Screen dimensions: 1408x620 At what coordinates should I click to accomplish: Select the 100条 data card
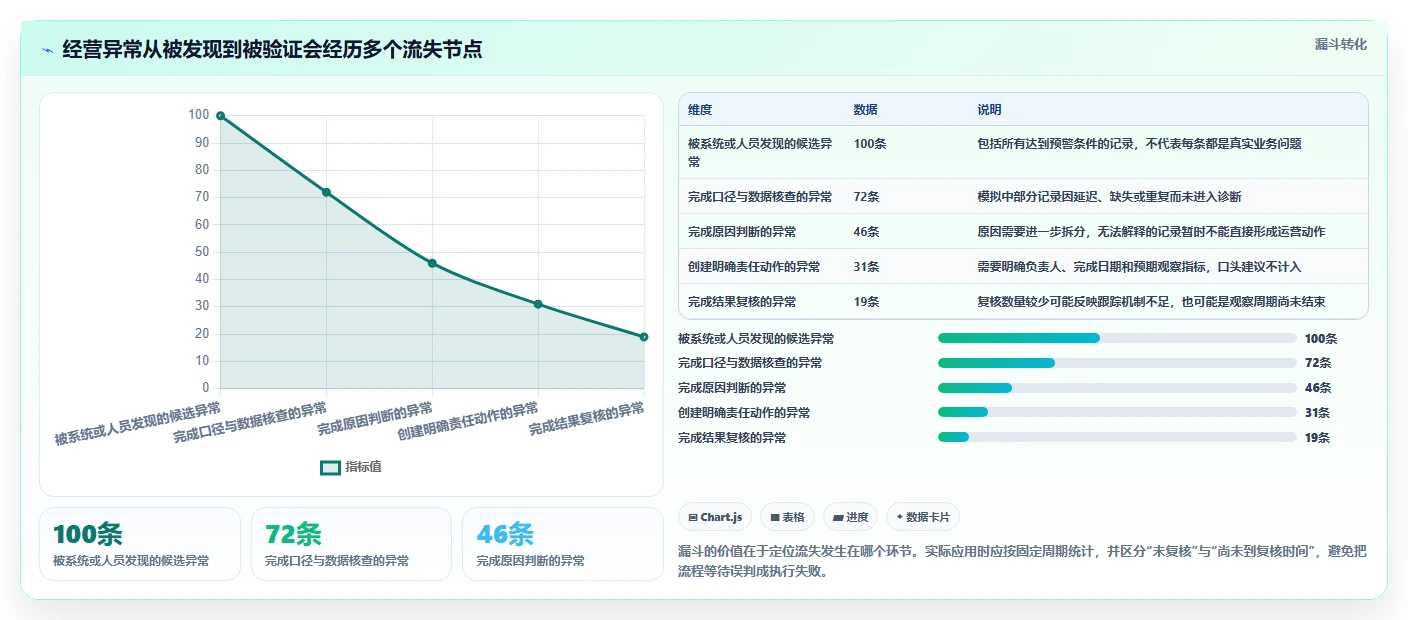click(x=140, y=544)
